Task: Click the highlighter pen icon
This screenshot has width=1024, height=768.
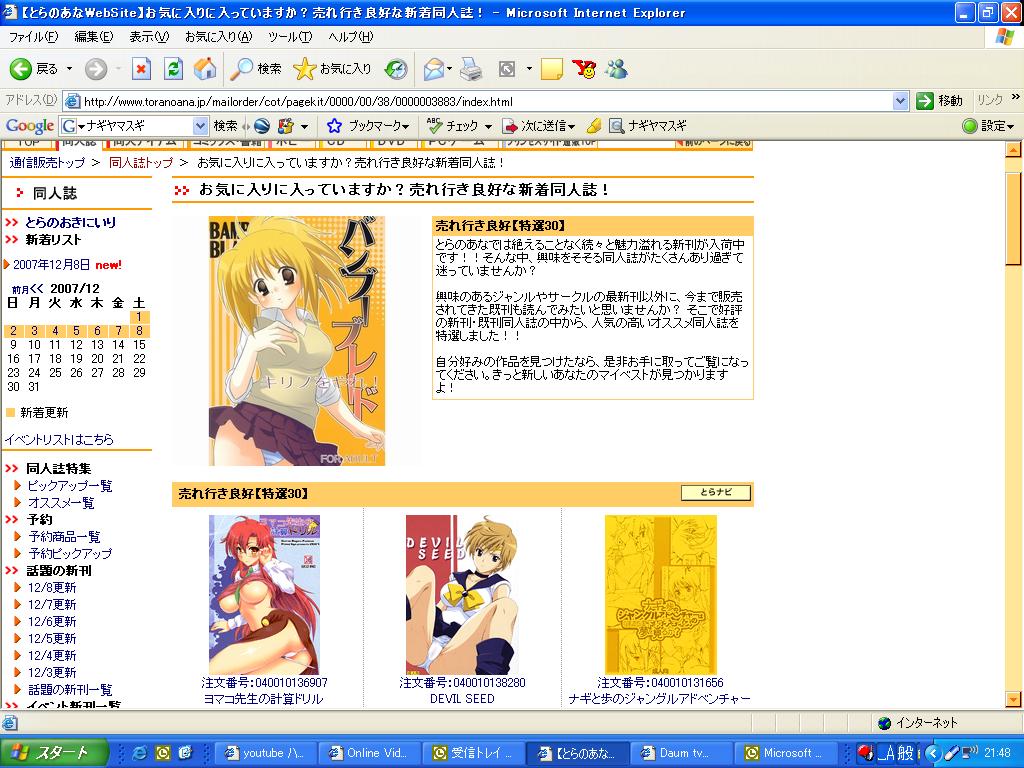Action: coord(594,125)
